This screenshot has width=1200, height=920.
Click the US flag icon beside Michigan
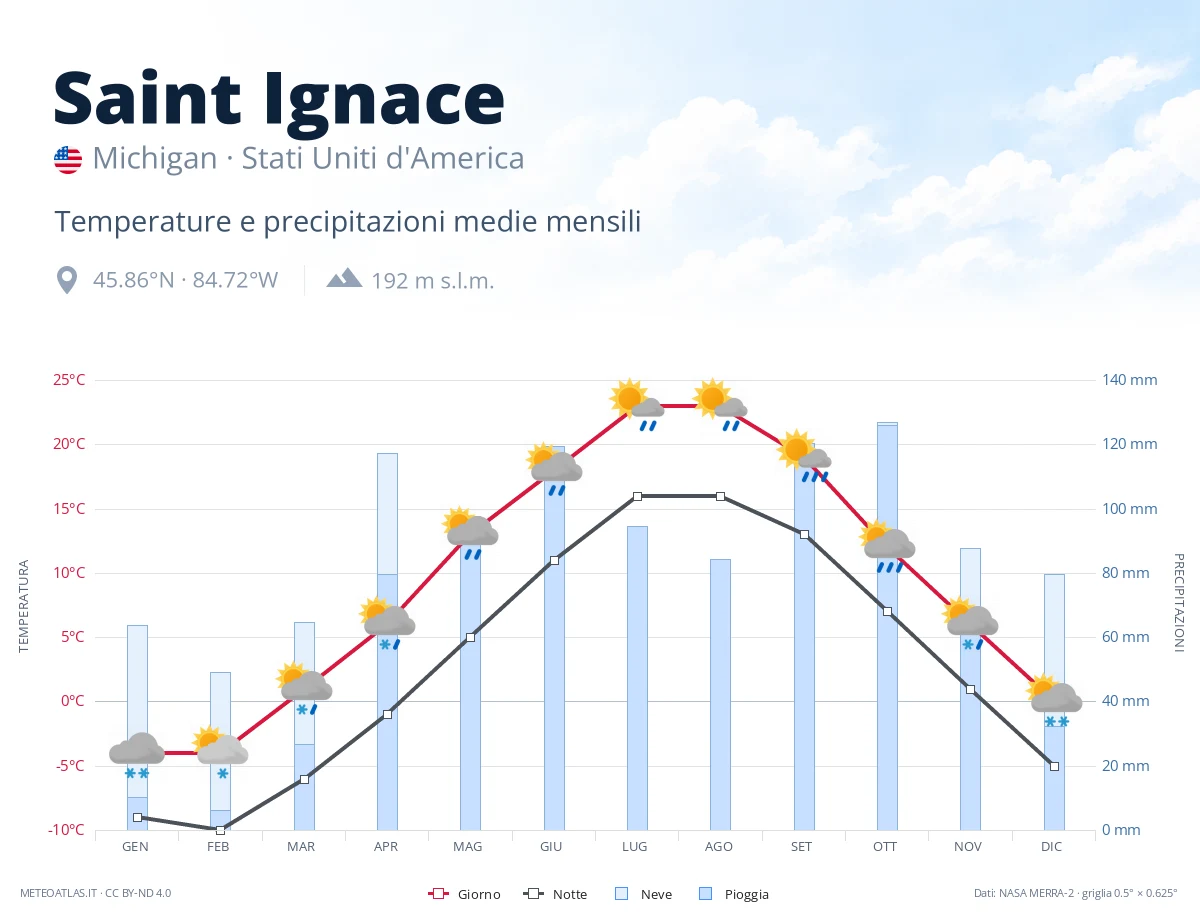pyautogui.click(x=68, y=160)
